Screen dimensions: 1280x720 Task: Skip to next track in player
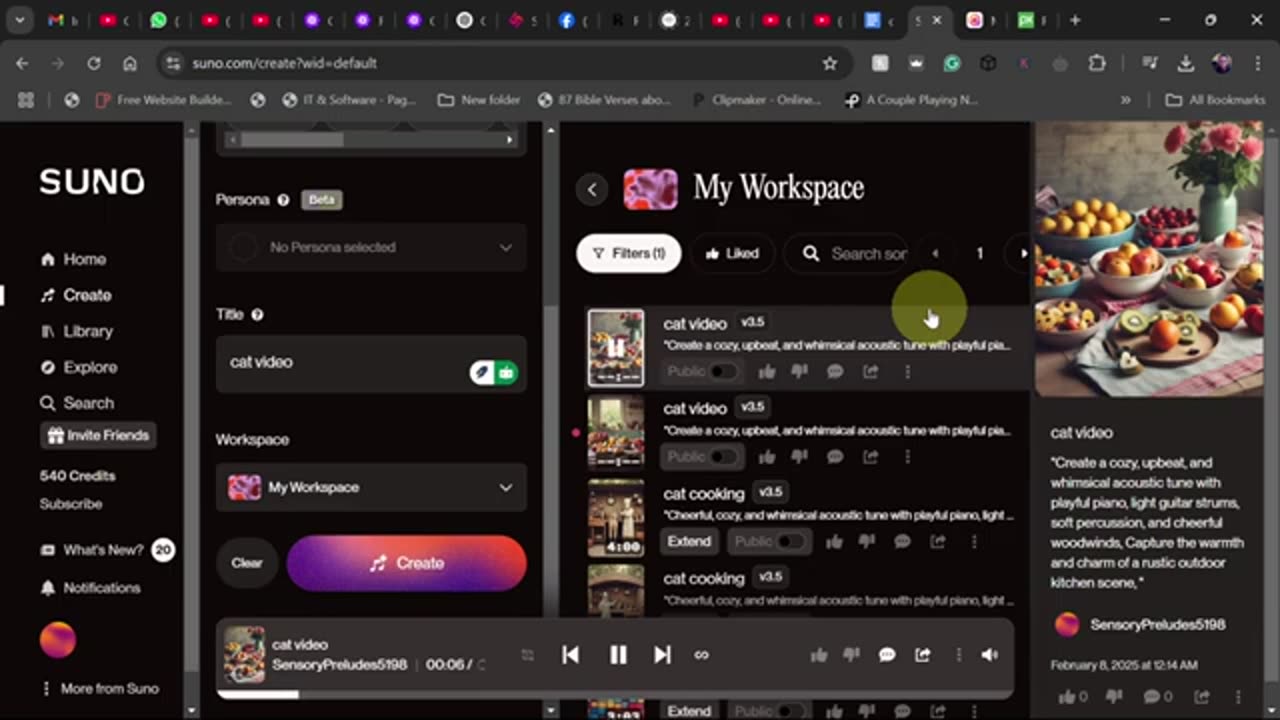[662, 655]
